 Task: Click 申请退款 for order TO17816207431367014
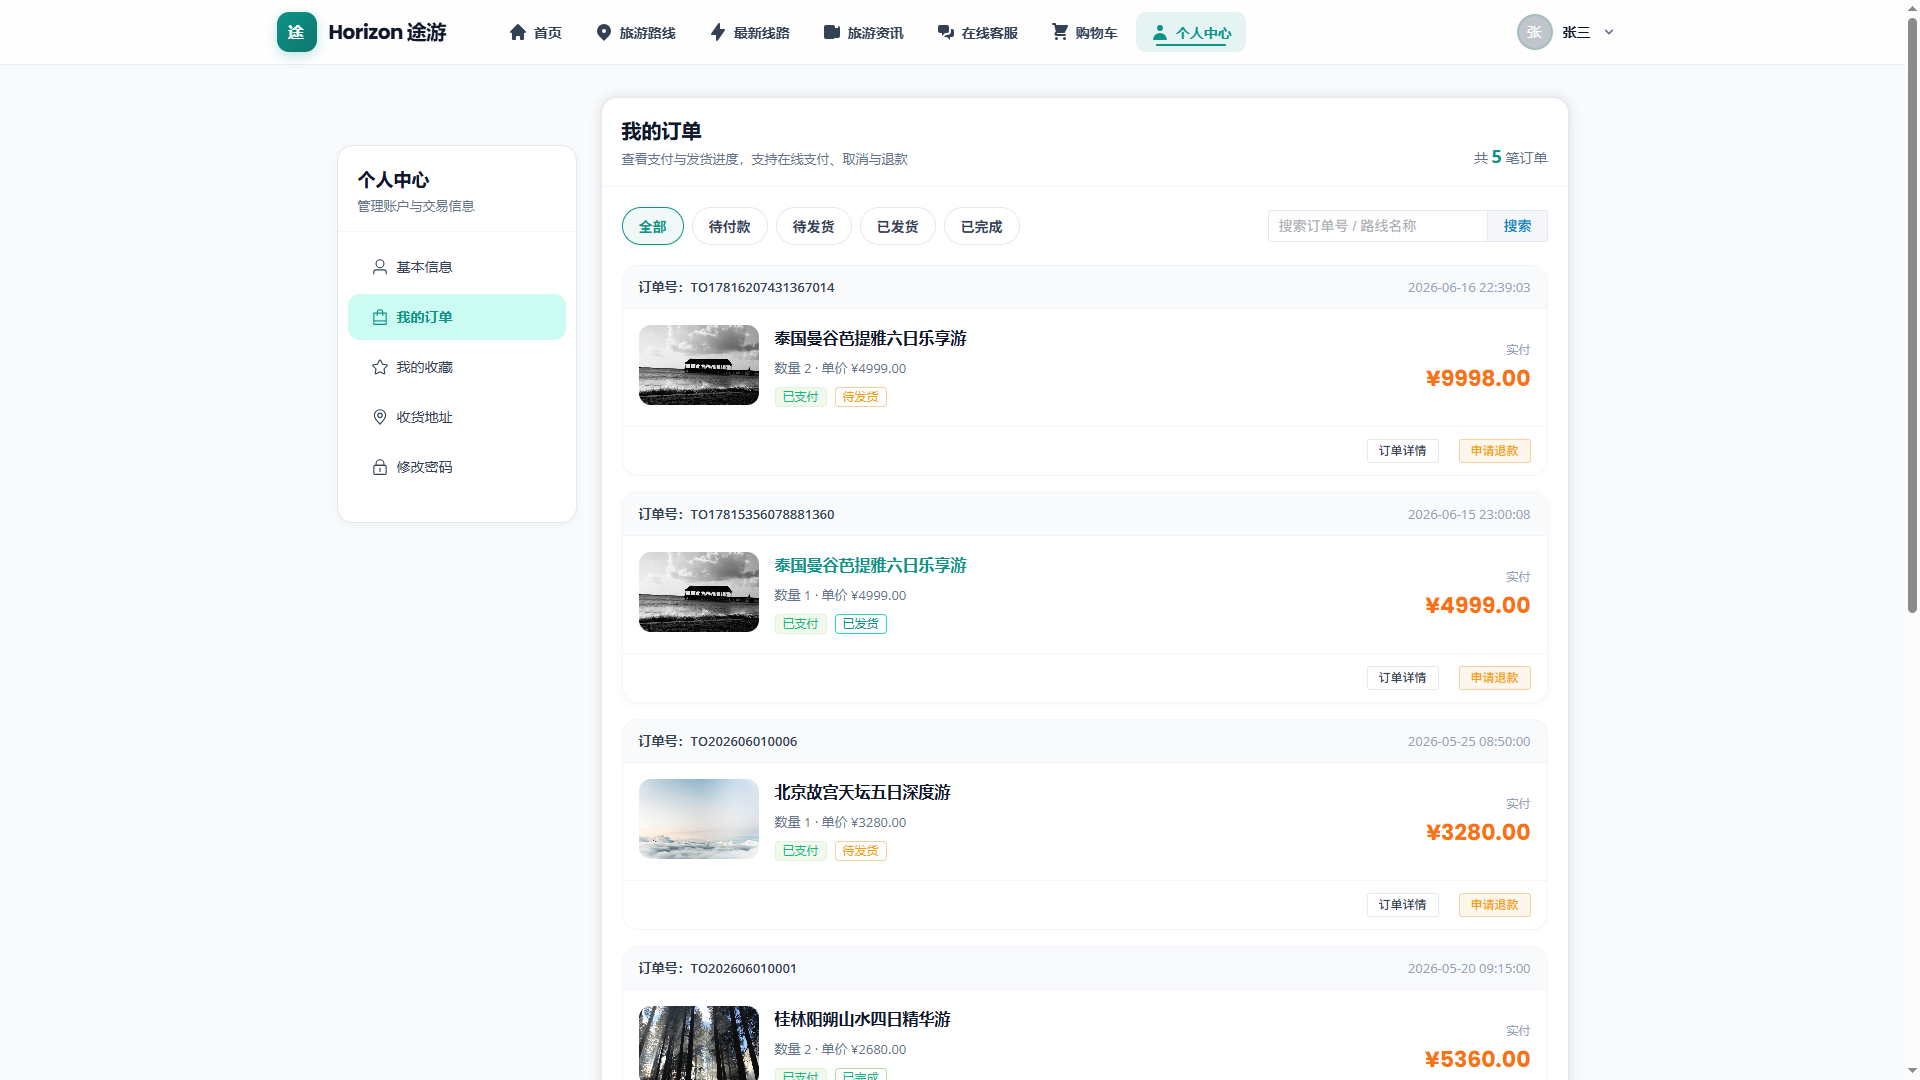[x=1495, y=451]
